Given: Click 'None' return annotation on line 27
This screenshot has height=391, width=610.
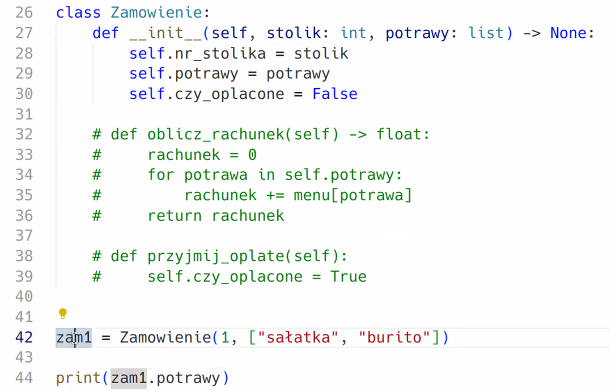Looking at the screenshot, I should (x=568, y=33).
